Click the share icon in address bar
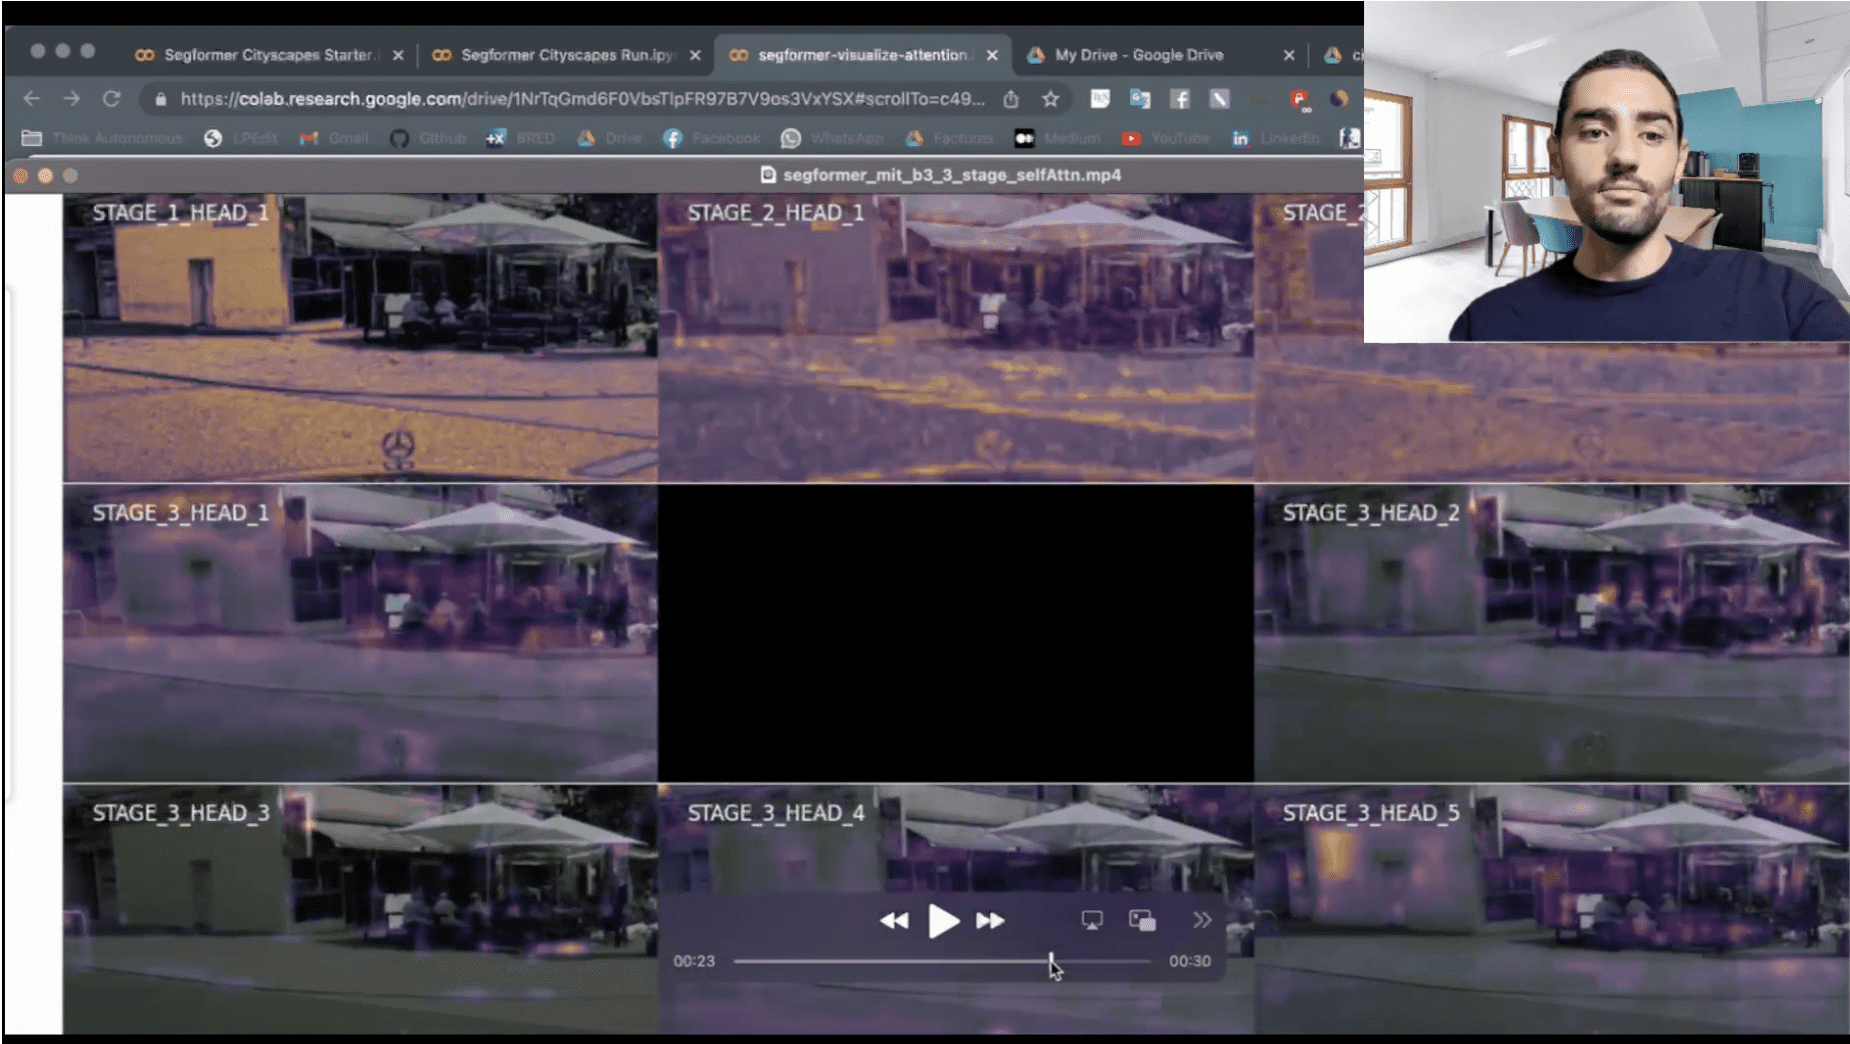The height and width of the screenshot is (1044, 1850). tap(1011, 99)
